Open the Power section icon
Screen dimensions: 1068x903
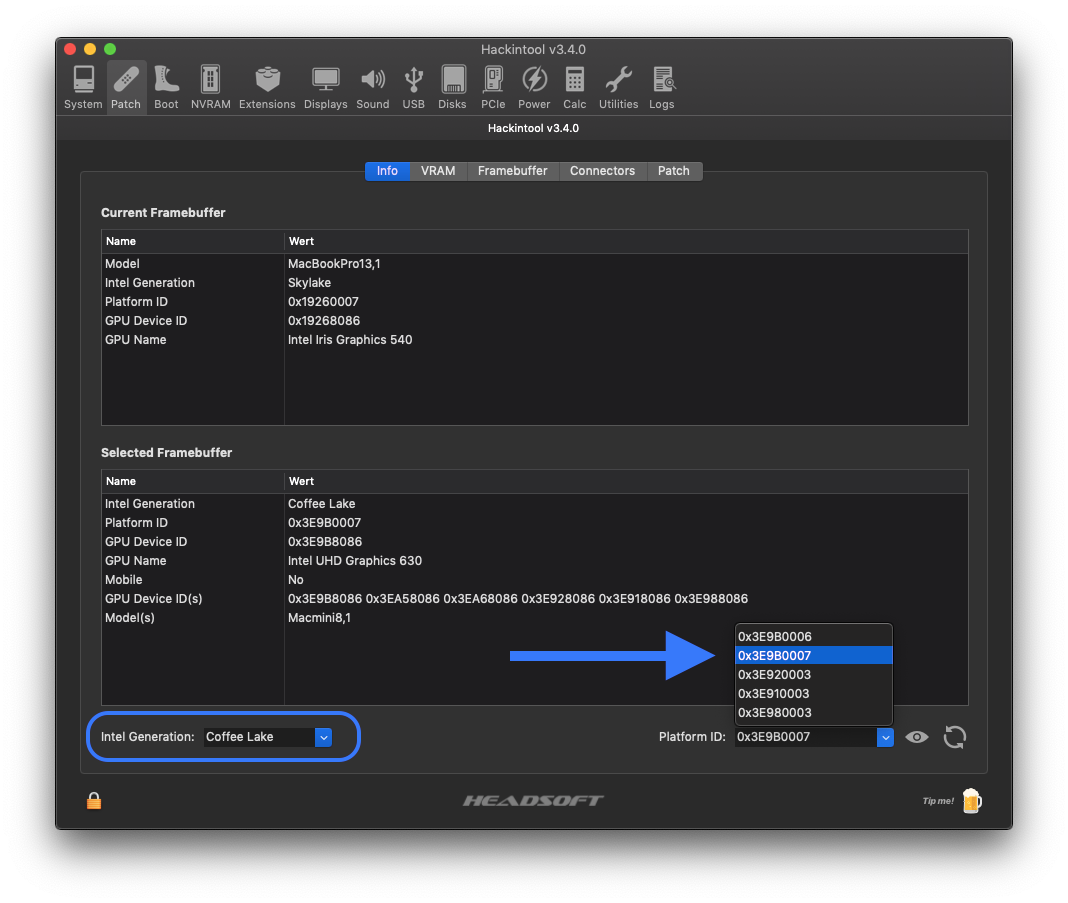pyautogui.click(x=534, y=86)
